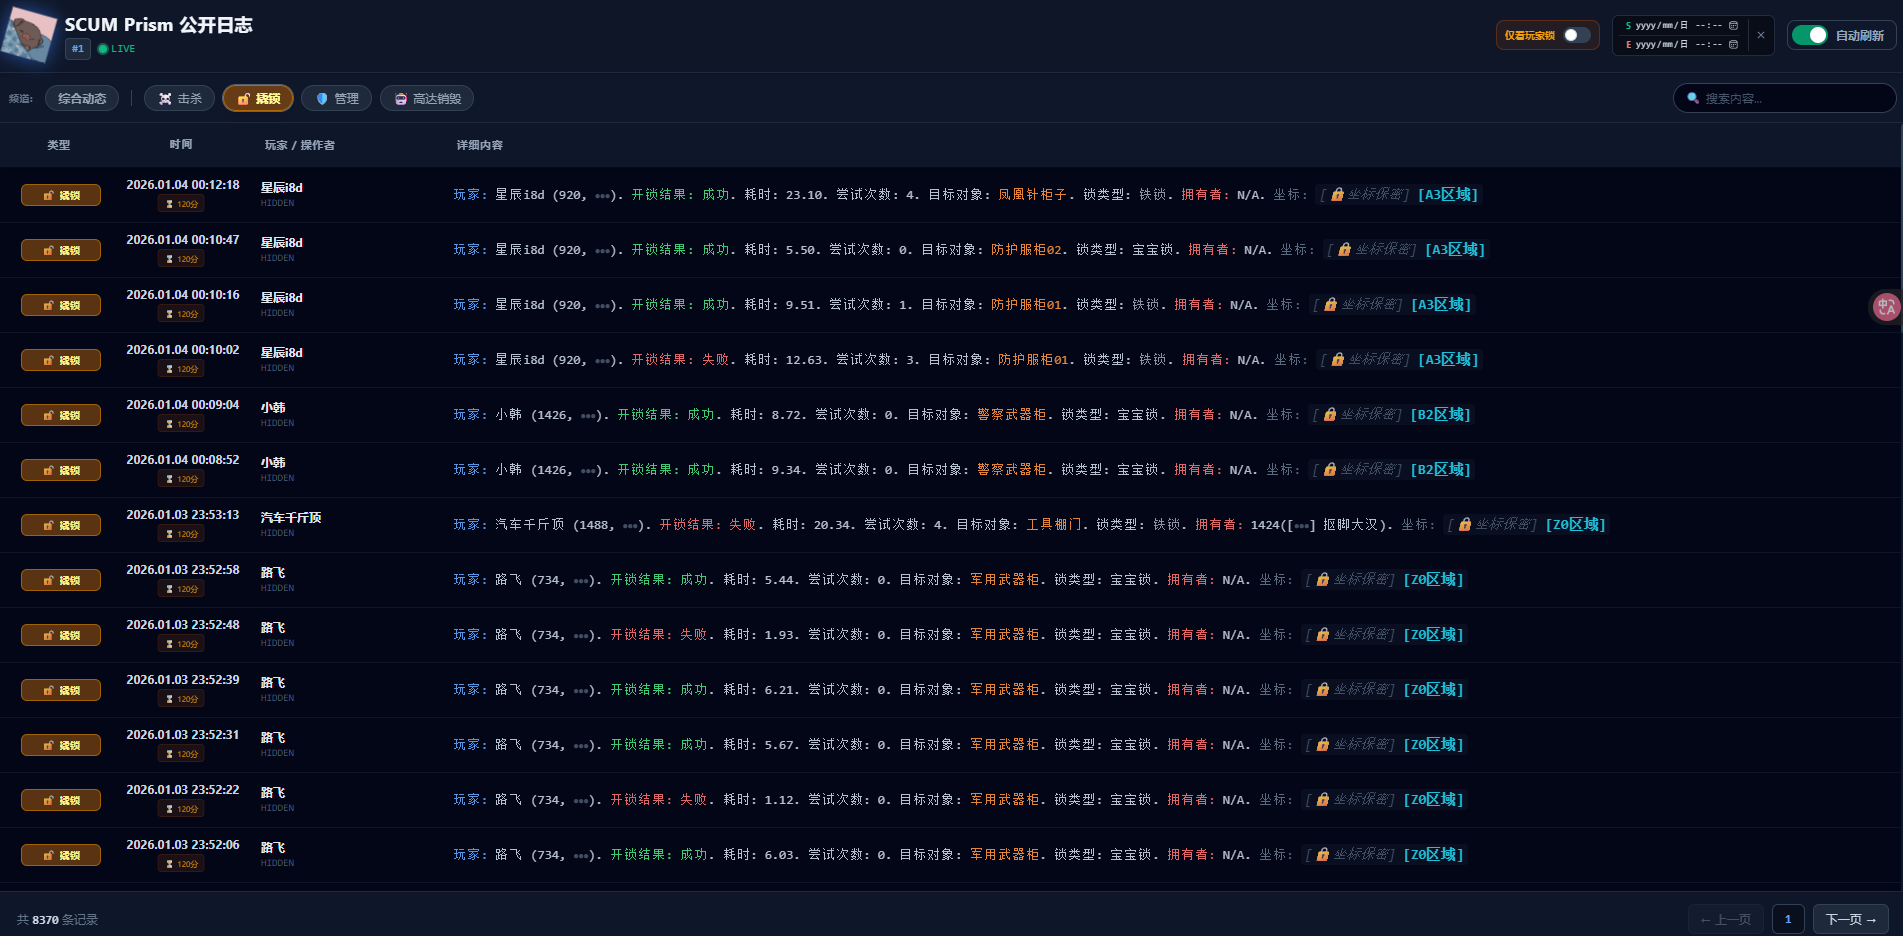Clear date filters with the × button

(1761, 35)
